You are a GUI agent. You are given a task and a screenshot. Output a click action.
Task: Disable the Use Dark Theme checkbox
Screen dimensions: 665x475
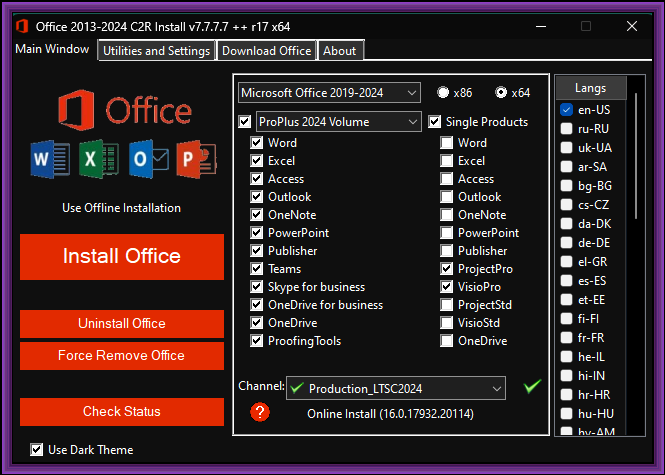[36, 450]
